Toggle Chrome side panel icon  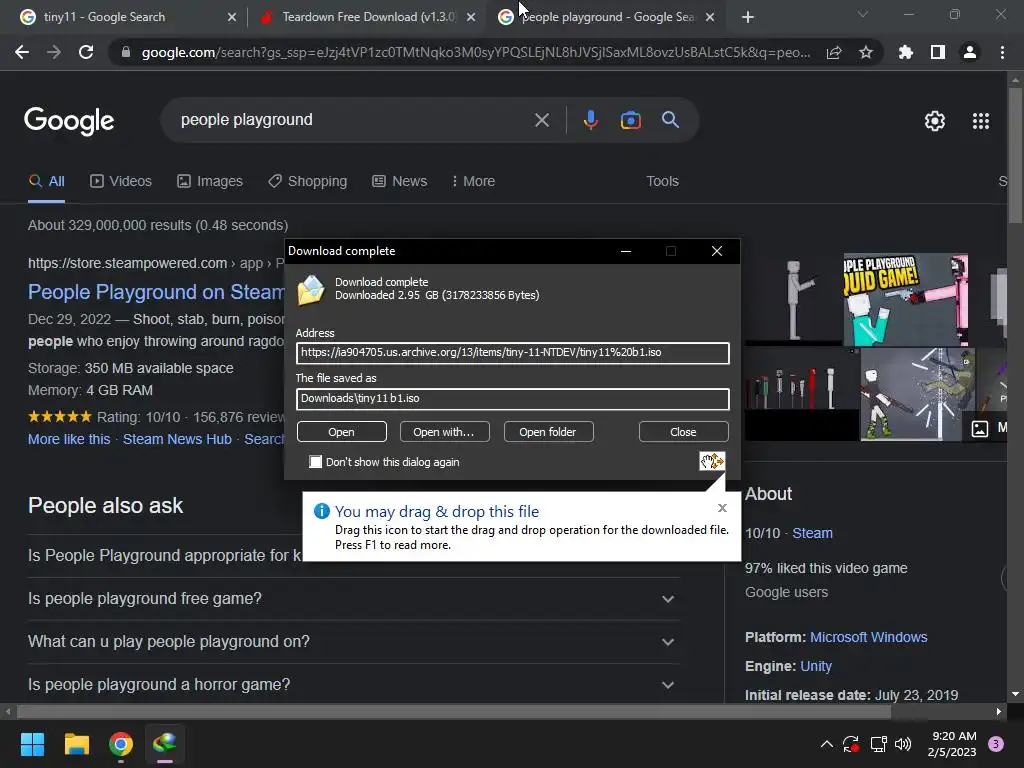pyautogui.click(x=938, y=52)
